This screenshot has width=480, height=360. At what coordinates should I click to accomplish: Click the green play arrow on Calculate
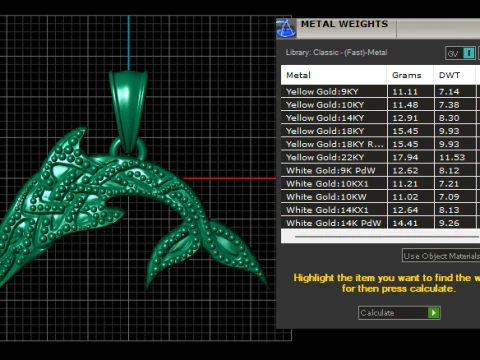coord(433,313)
